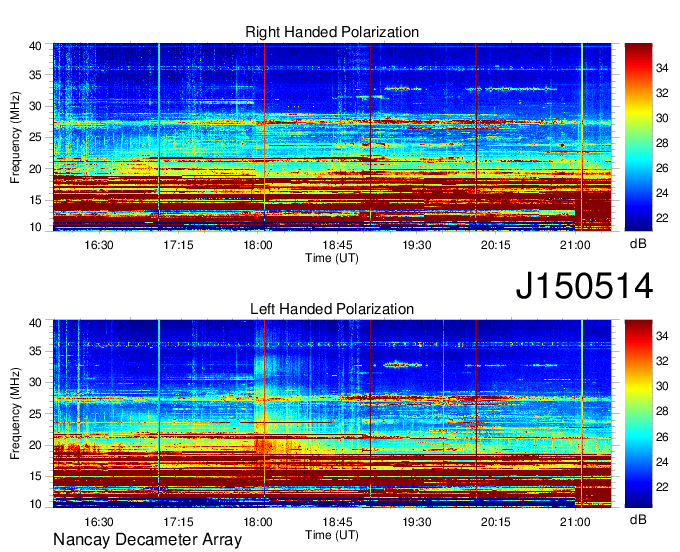Viewport: 680px width, 552px height.
Task: Click the 30 dB tick on right-handed colorbar
Action: pyautogui.click(x=662, y=118)
